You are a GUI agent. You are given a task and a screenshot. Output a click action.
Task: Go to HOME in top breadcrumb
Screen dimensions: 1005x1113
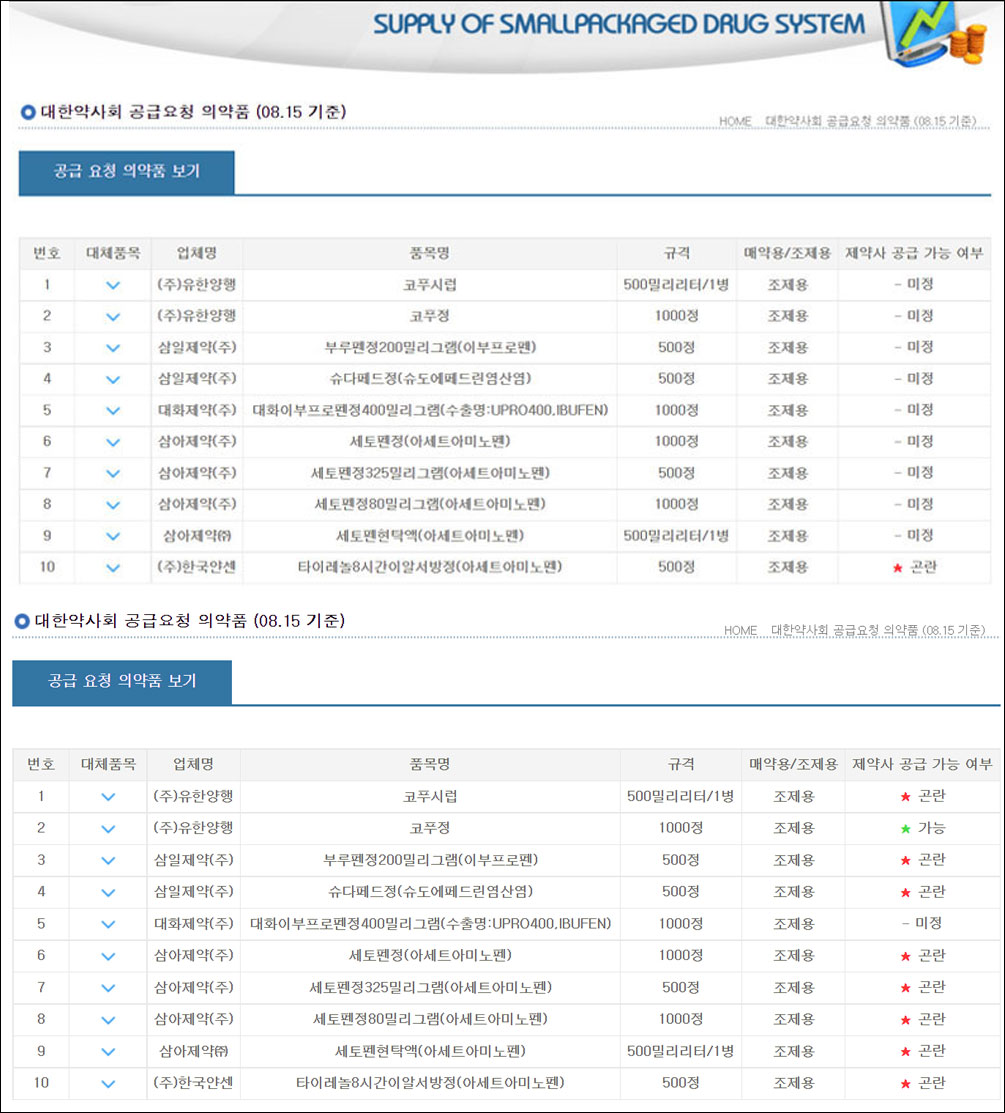tap(735, 121)
